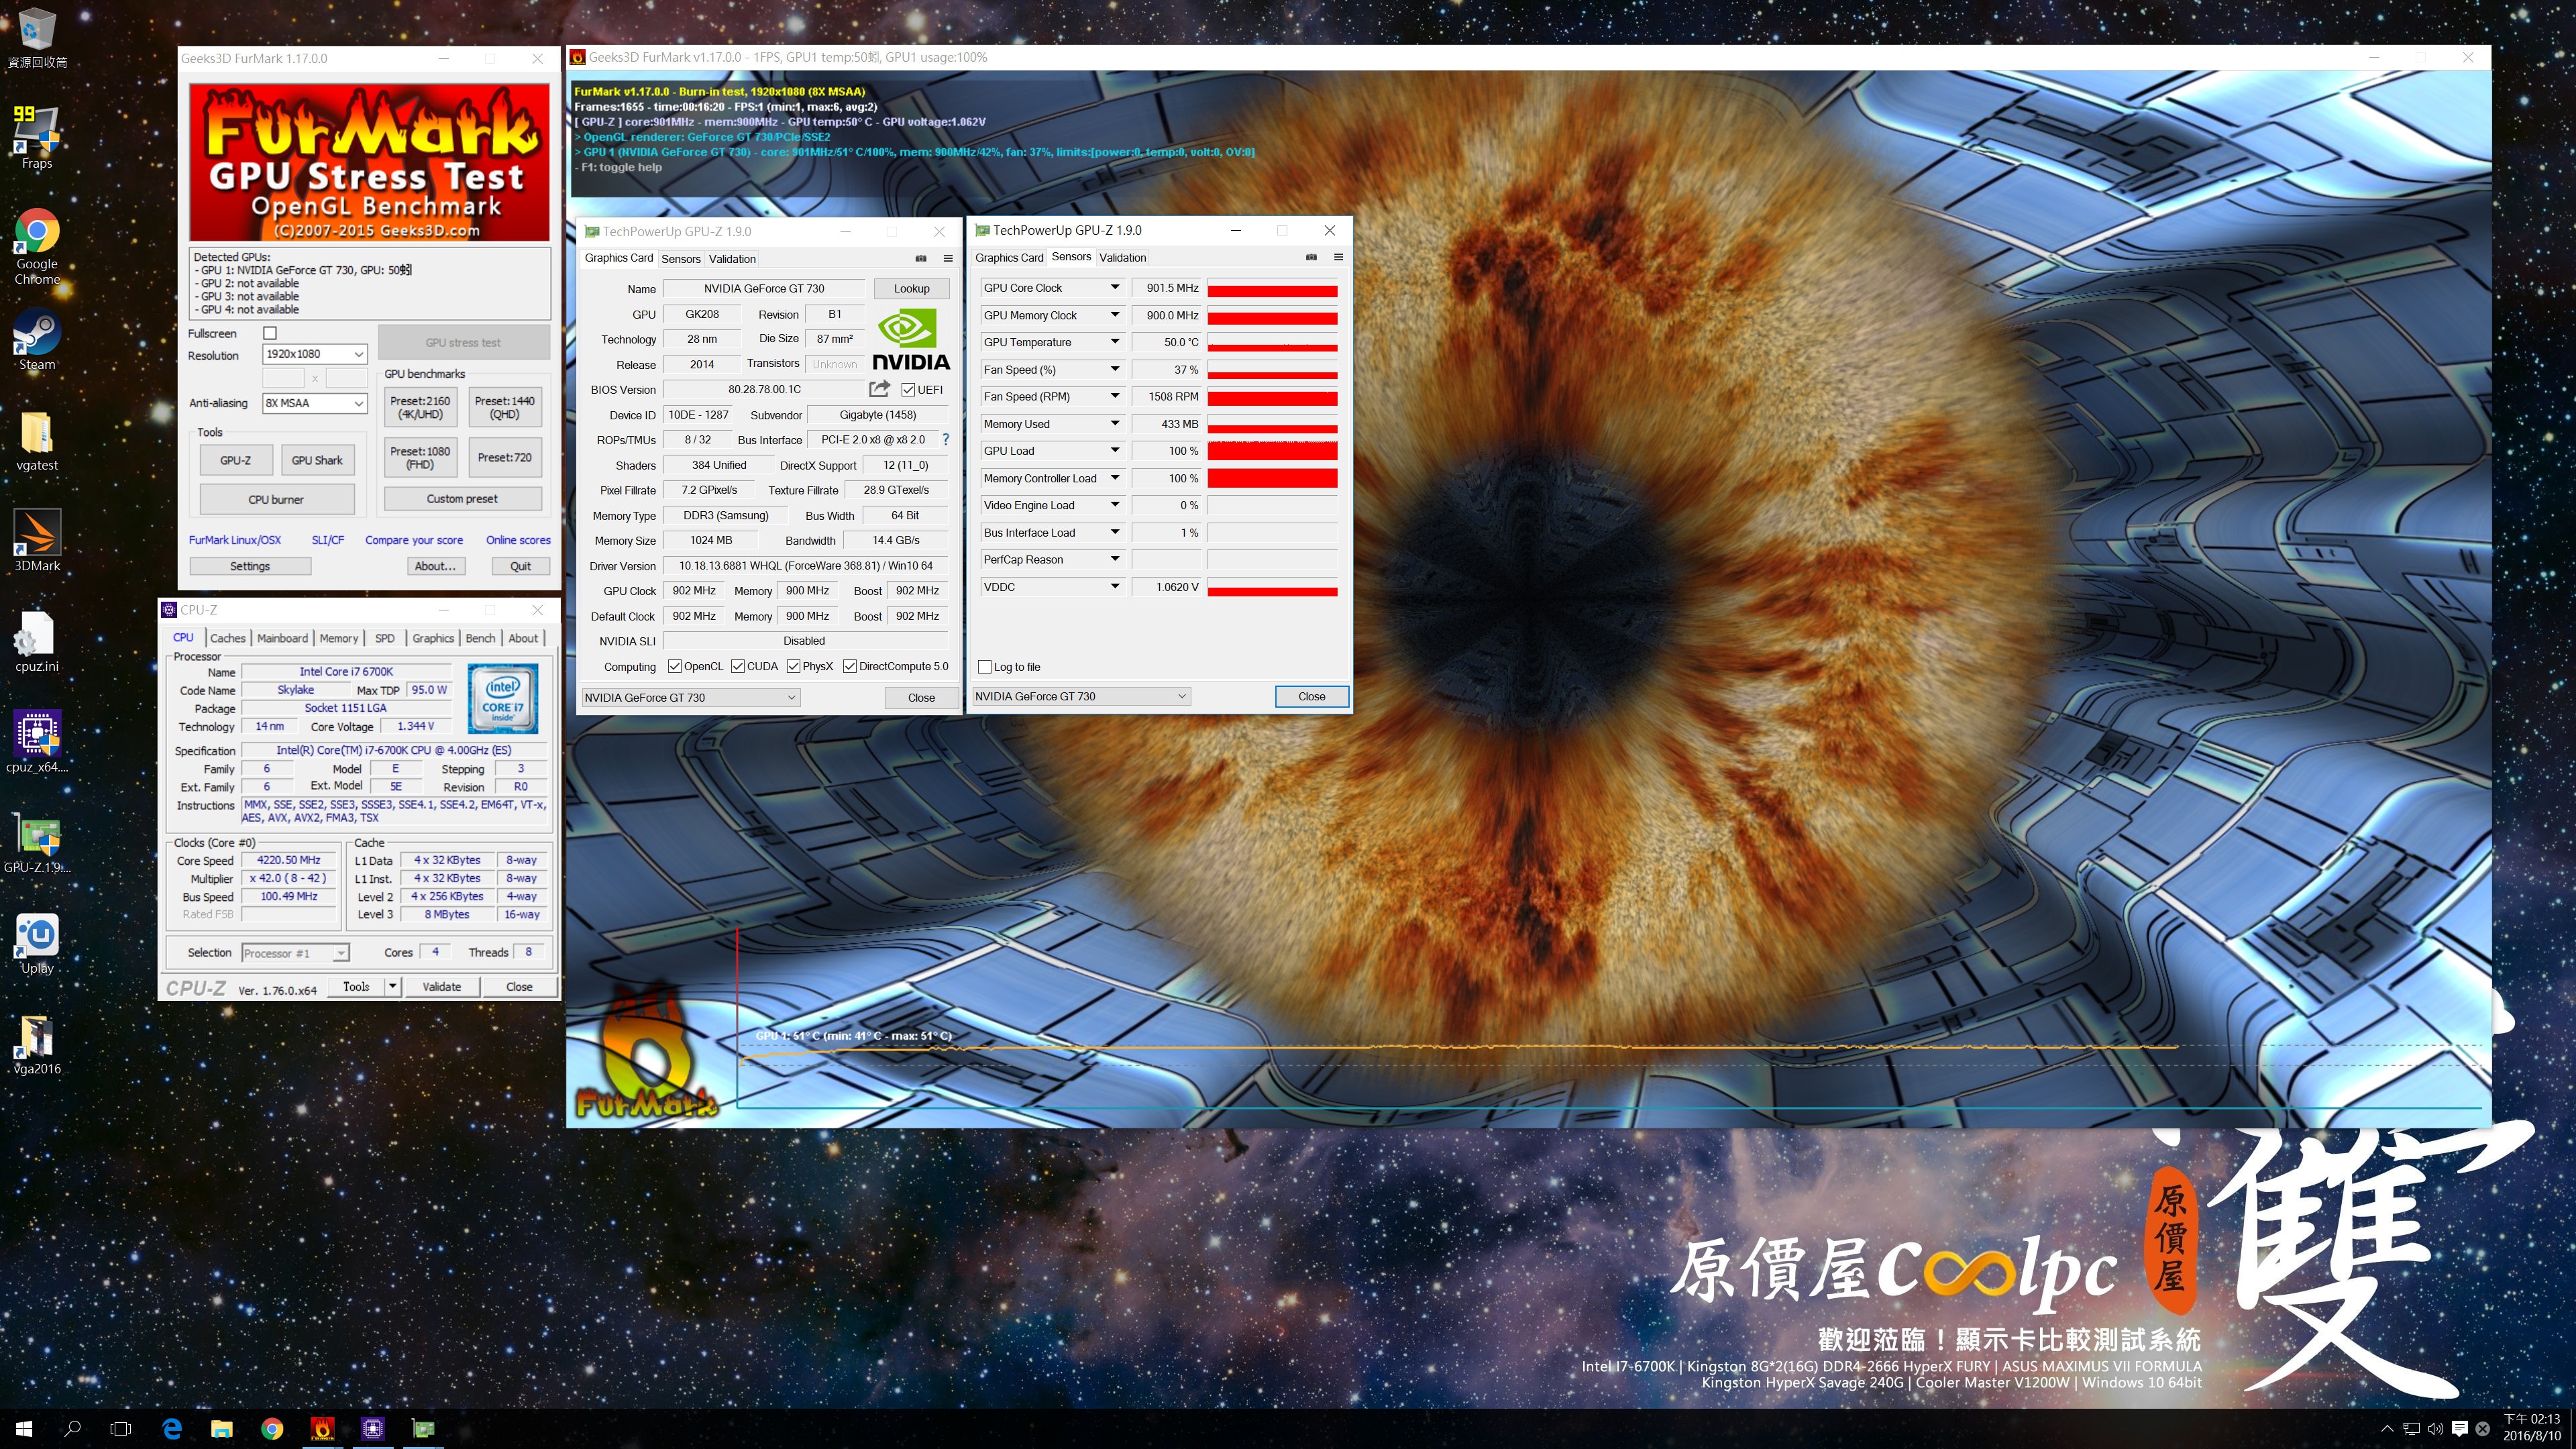Screen dimensions: 2576x1449
Task: Open the Fraps desktop shortcut
Action: [37, 137]
